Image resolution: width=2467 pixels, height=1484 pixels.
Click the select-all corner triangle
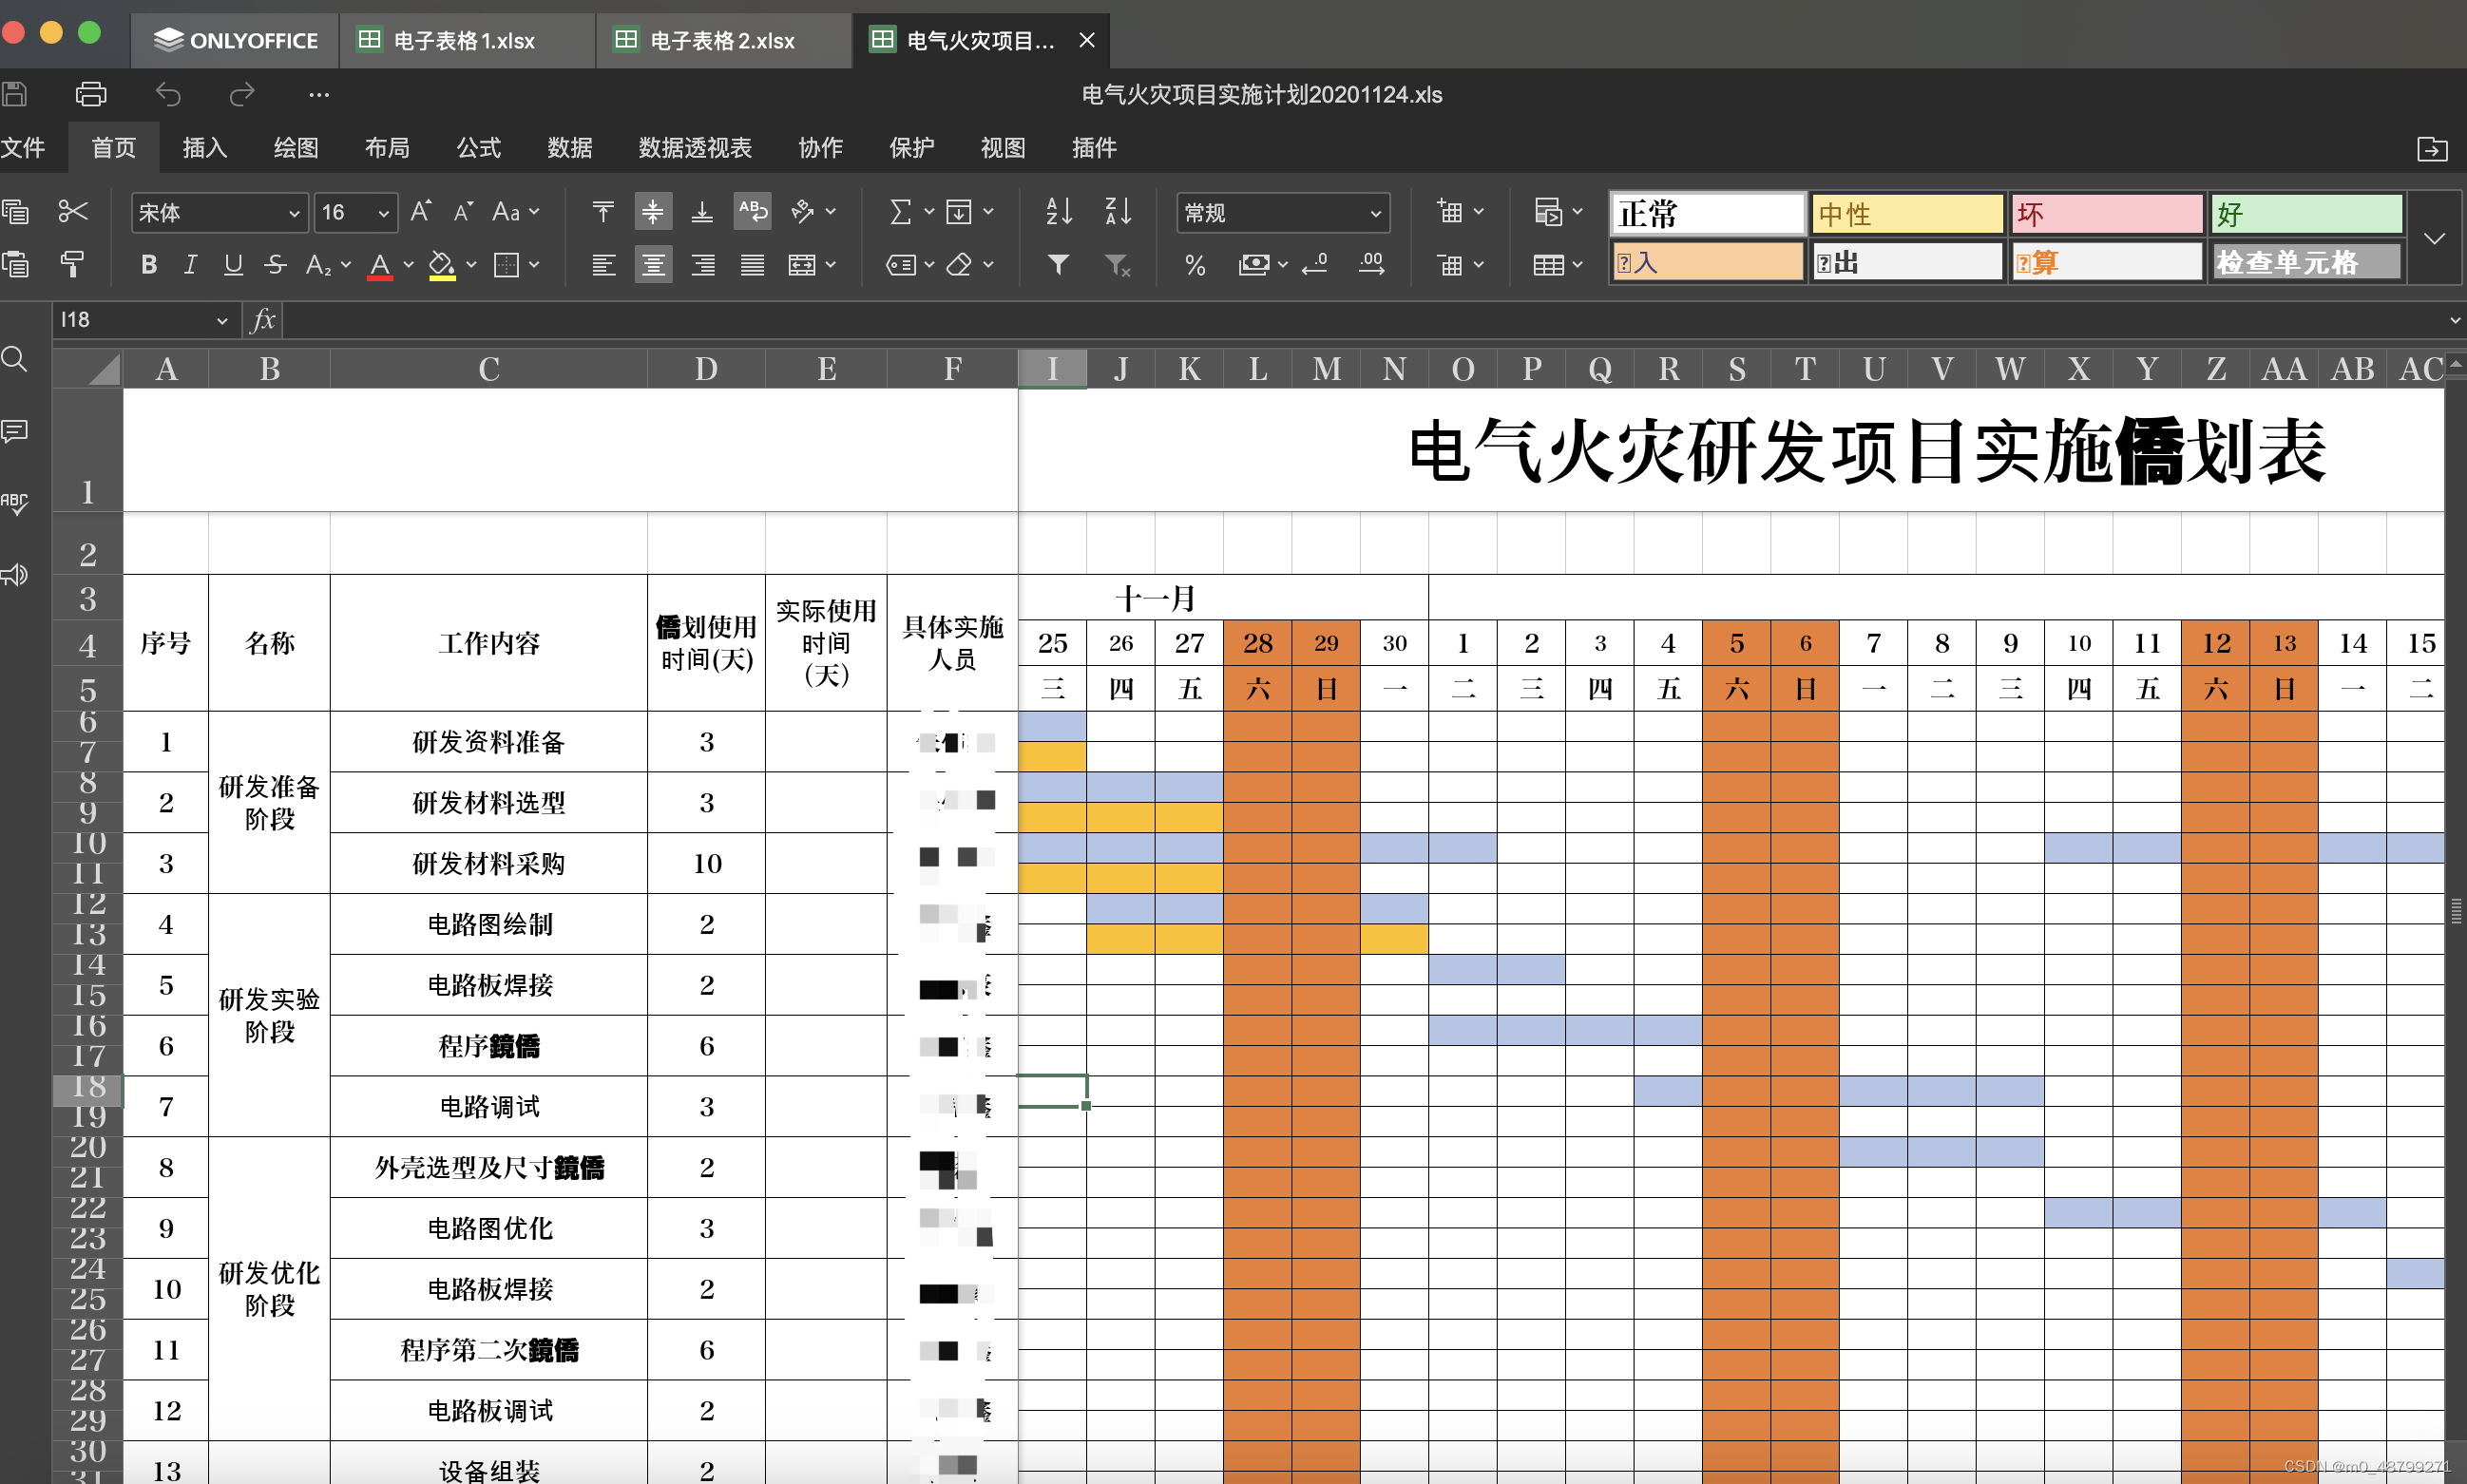(88, 369)
